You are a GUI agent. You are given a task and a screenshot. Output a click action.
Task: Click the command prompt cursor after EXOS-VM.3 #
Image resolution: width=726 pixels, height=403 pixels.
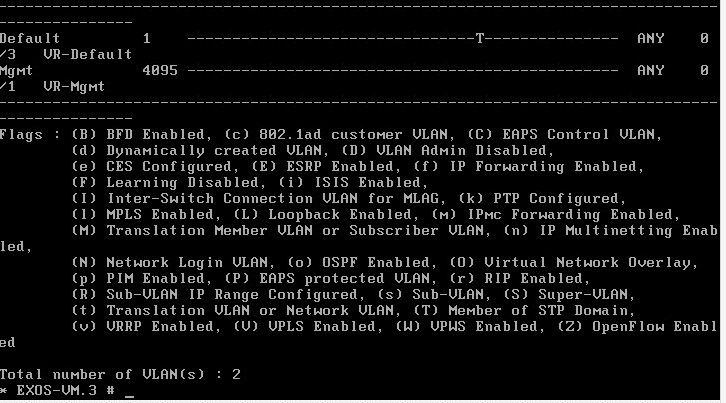pyautogui.click(x=130, y=391)
